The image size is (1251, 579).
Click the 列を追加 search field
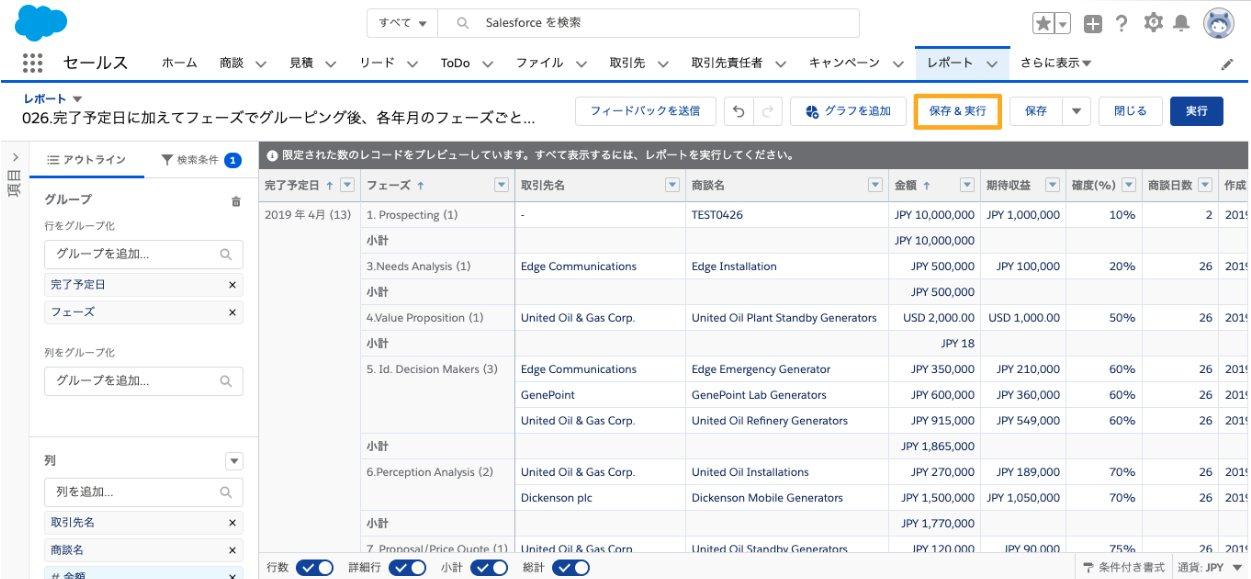143,492
